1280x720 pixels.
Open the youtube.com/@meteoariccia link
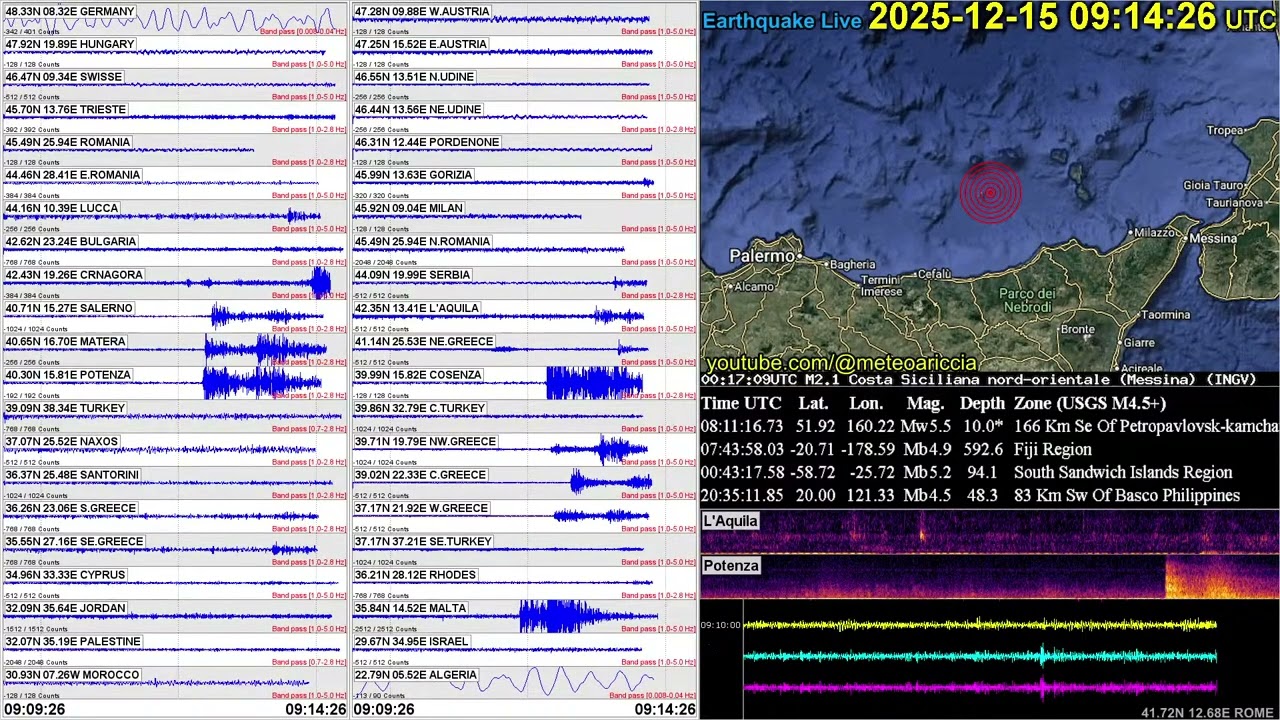click(x=841, y=363)
